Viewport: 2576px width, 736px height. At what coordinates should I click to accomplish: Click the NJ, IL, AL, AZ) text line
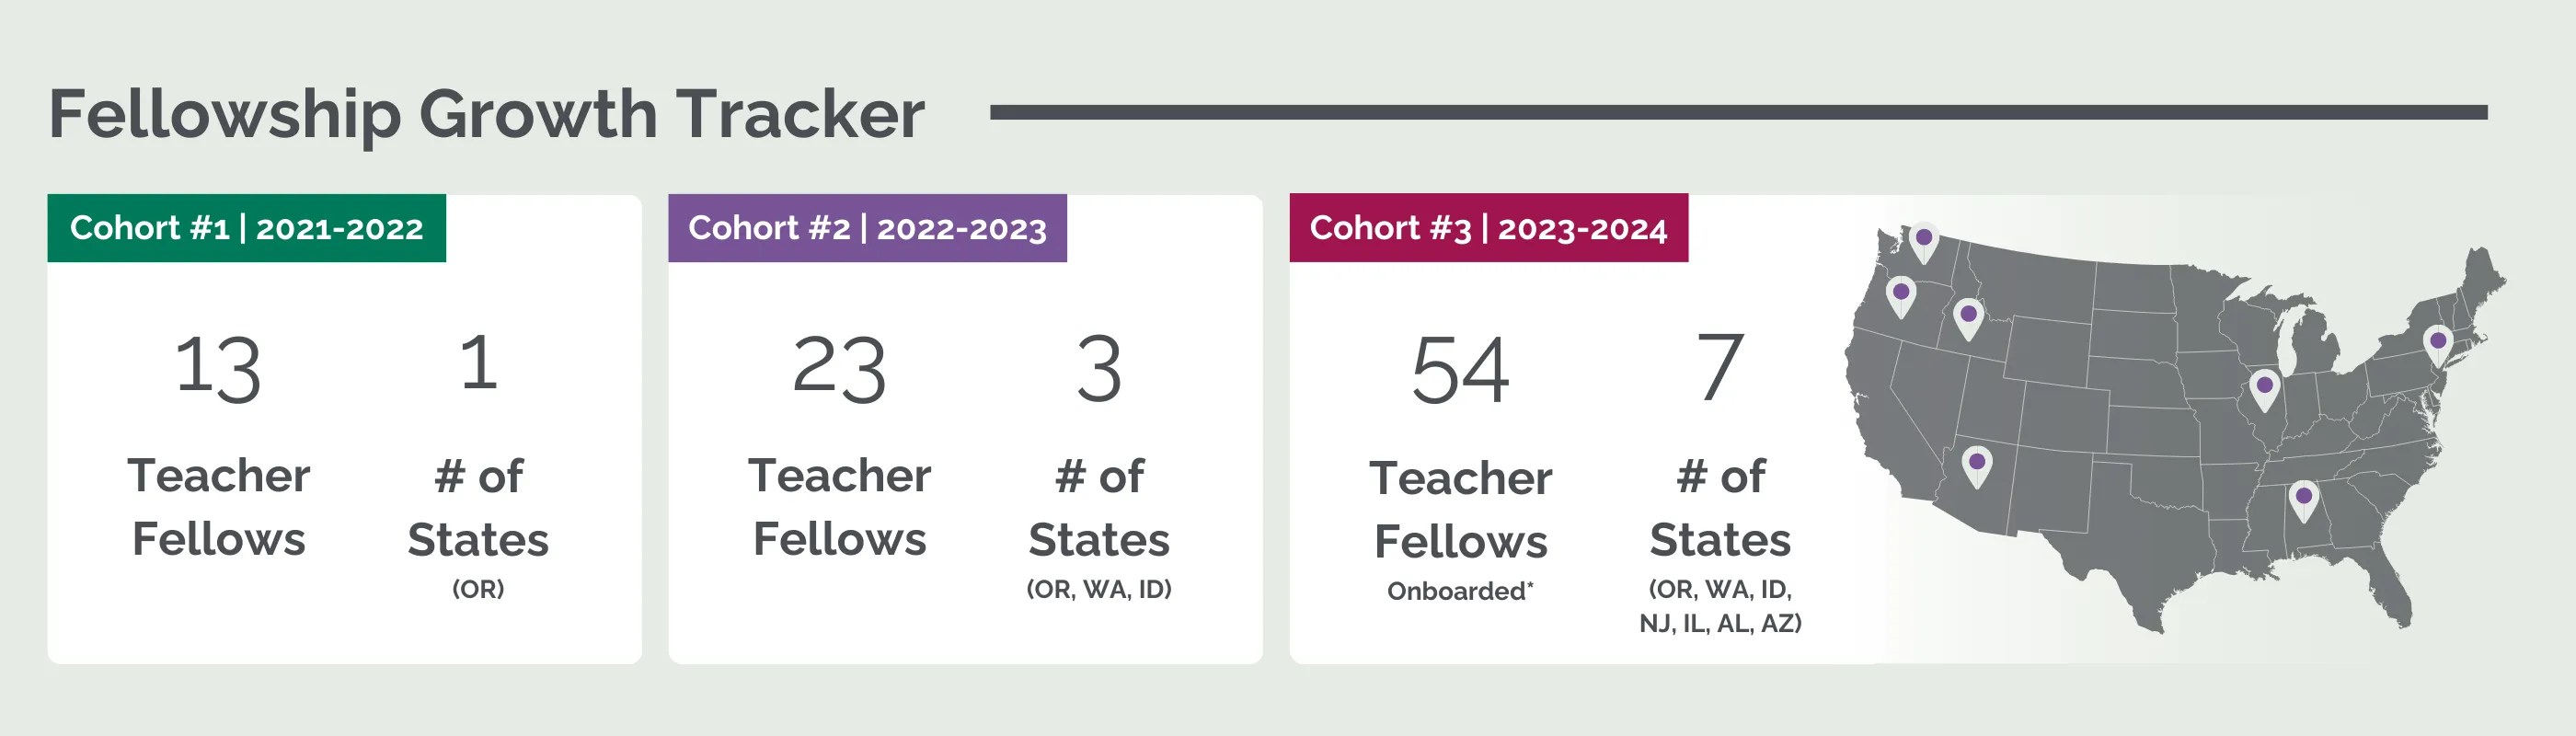(1720, 623)
